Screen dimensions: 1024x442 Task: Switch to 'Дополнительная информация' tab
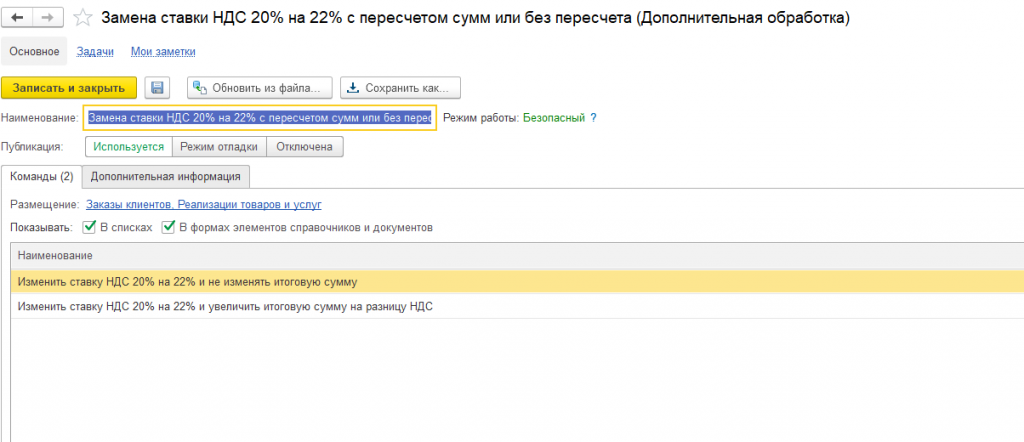click(165, 177)
